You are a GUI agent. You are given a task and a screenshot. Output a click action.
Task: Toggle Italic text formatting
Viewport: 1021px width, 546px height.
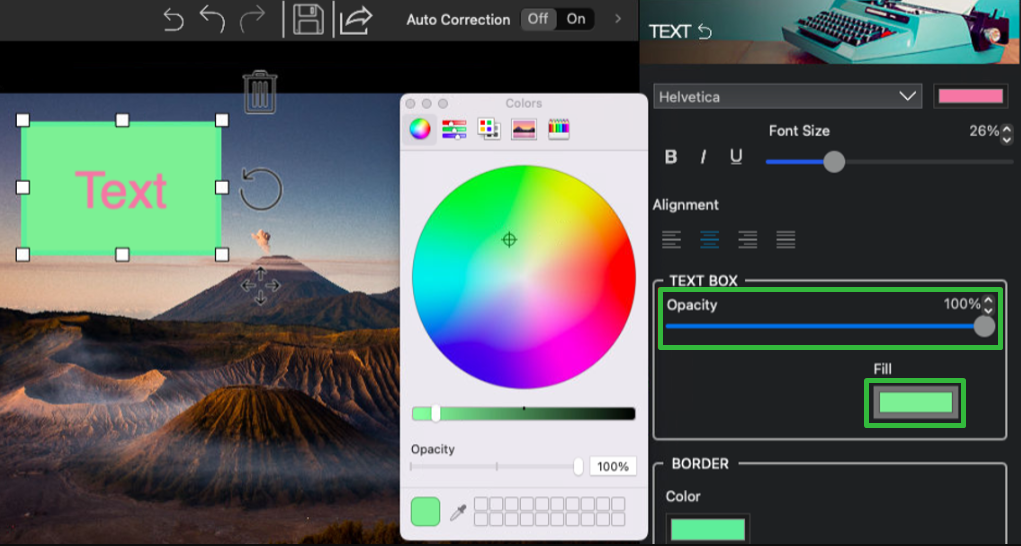click(703, 157)
